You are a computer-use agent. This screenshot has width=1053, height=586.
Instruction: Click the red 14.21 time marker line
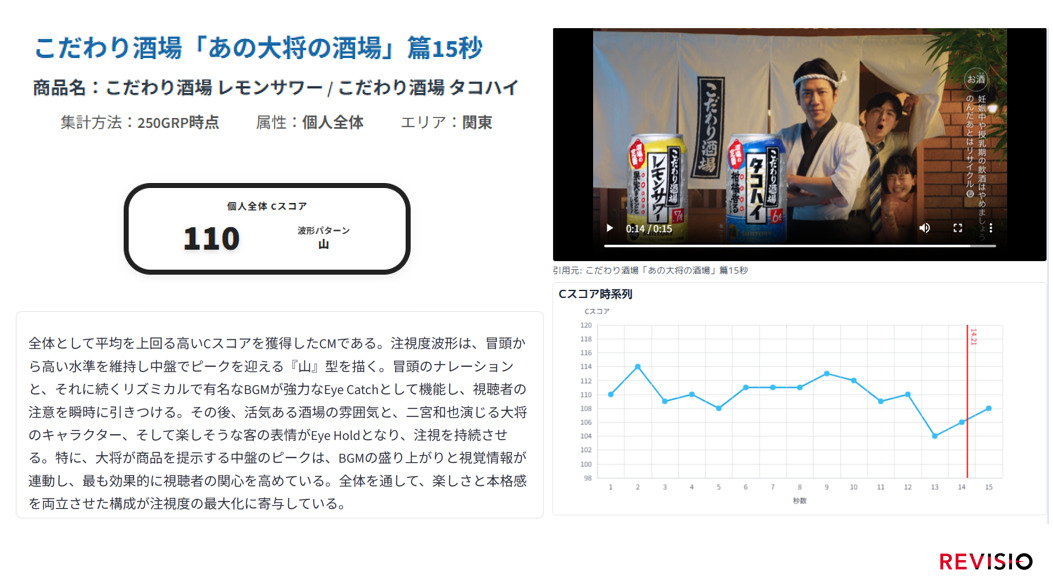click(967, 401)
